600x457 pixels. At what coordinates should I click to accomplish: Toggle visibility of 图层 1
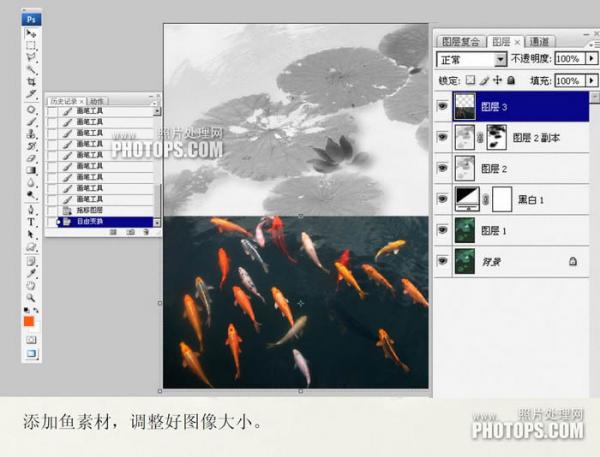[443, 230]
